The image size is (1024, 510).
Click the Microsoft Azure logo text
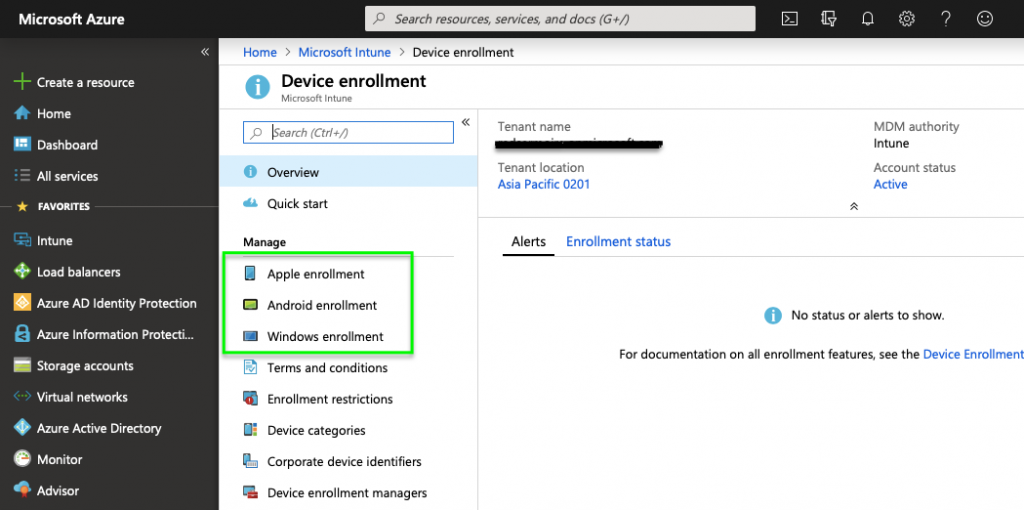(71, 19)
